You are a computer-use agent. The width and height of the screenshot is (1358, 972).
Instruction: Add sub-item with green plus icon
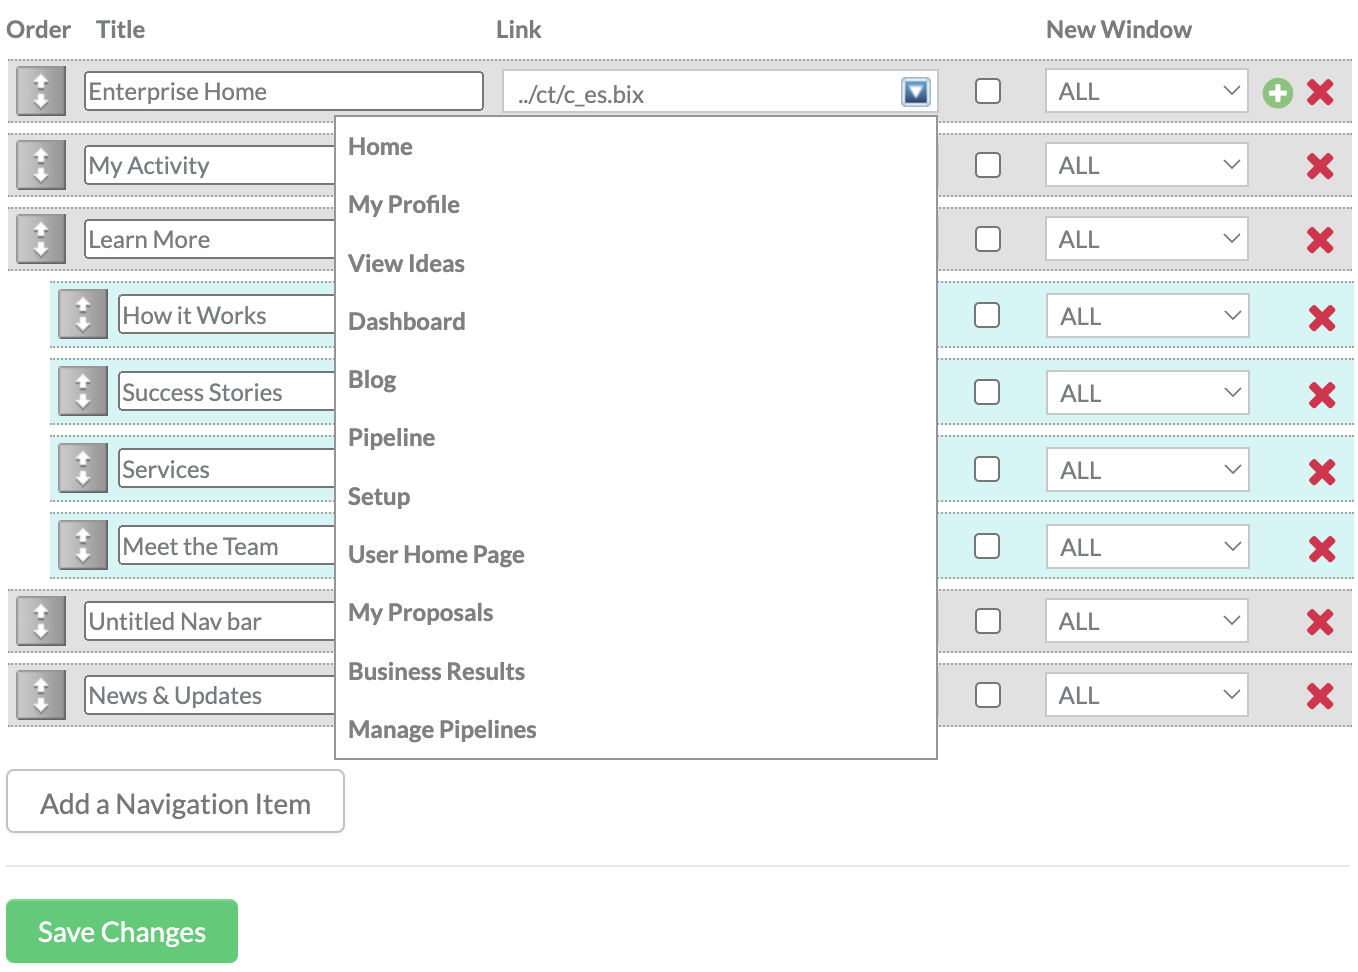click(x=1278, y=93)
